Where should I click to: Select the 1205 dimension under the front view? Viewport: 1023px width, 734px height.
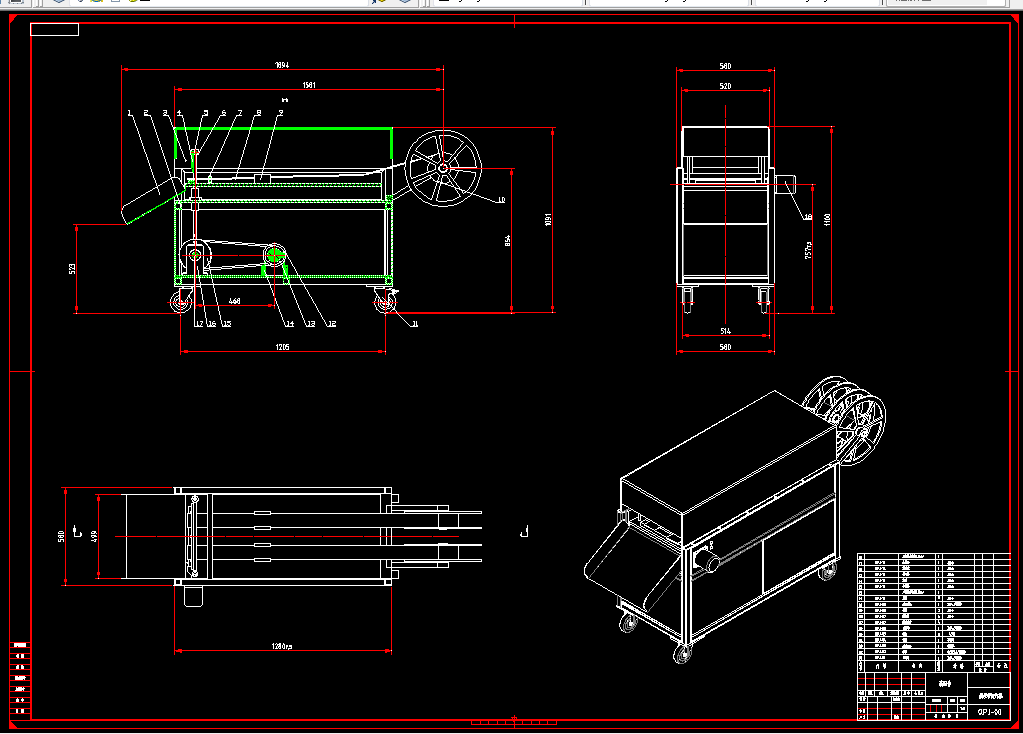click(282, 347)
